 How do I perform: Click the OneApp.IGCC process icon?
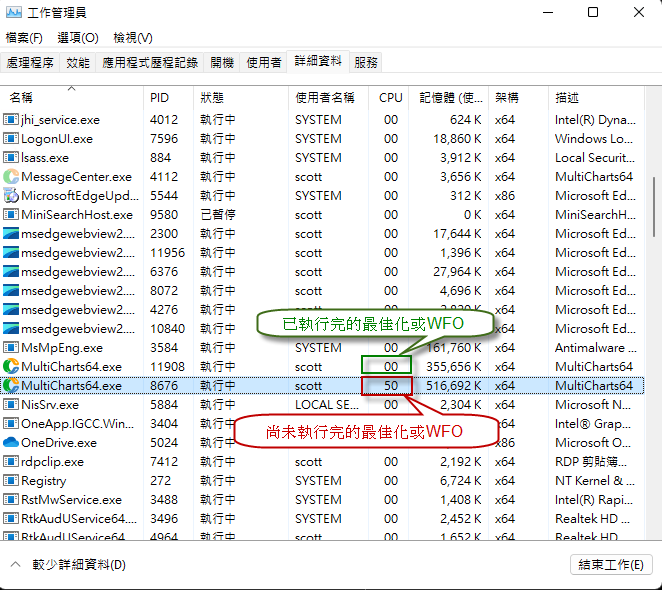11,424
